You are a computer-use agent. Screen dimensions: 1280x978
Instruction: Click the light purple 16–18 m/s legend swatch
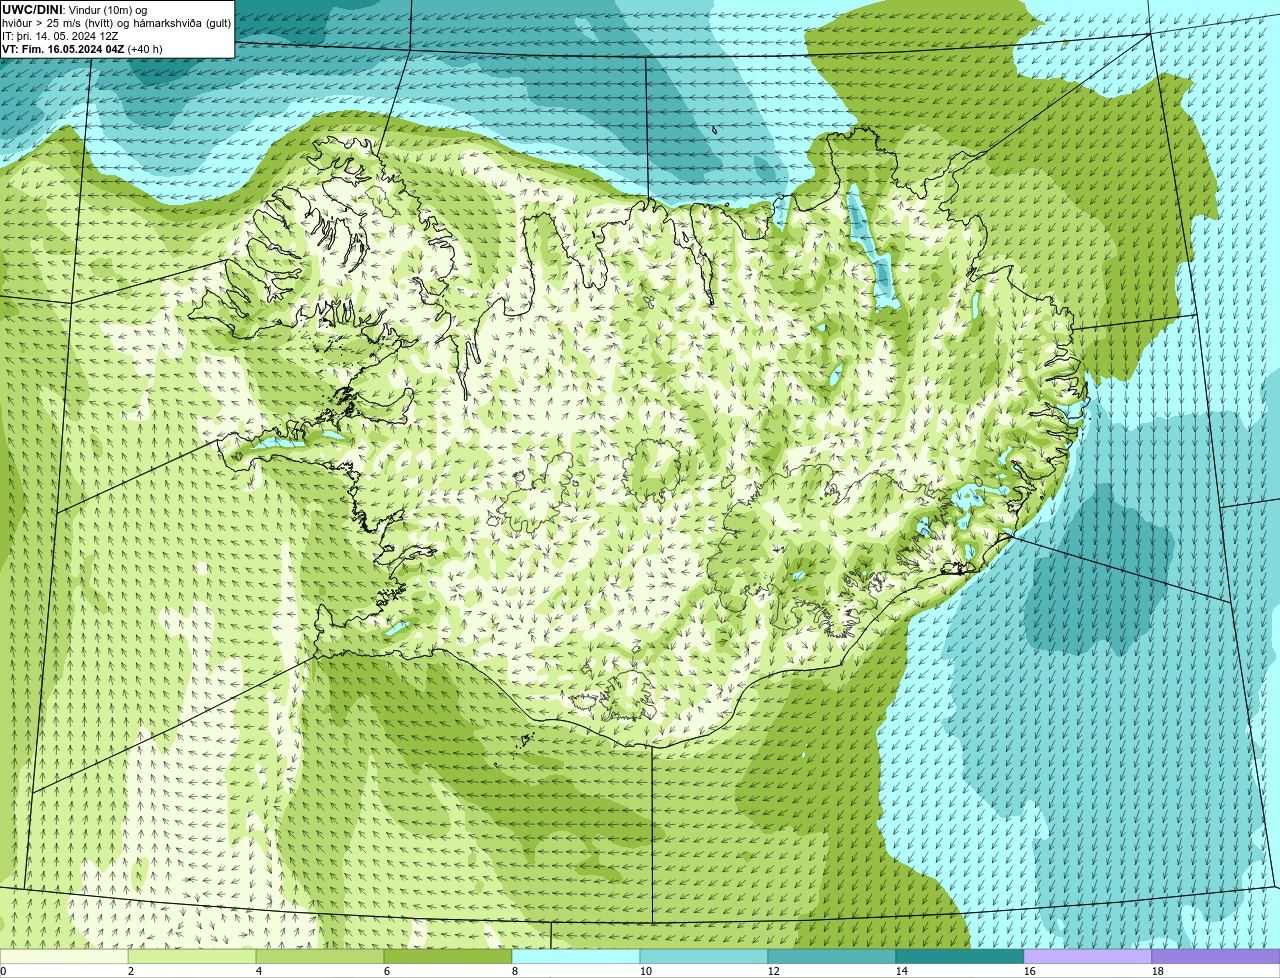point(1088,956)
